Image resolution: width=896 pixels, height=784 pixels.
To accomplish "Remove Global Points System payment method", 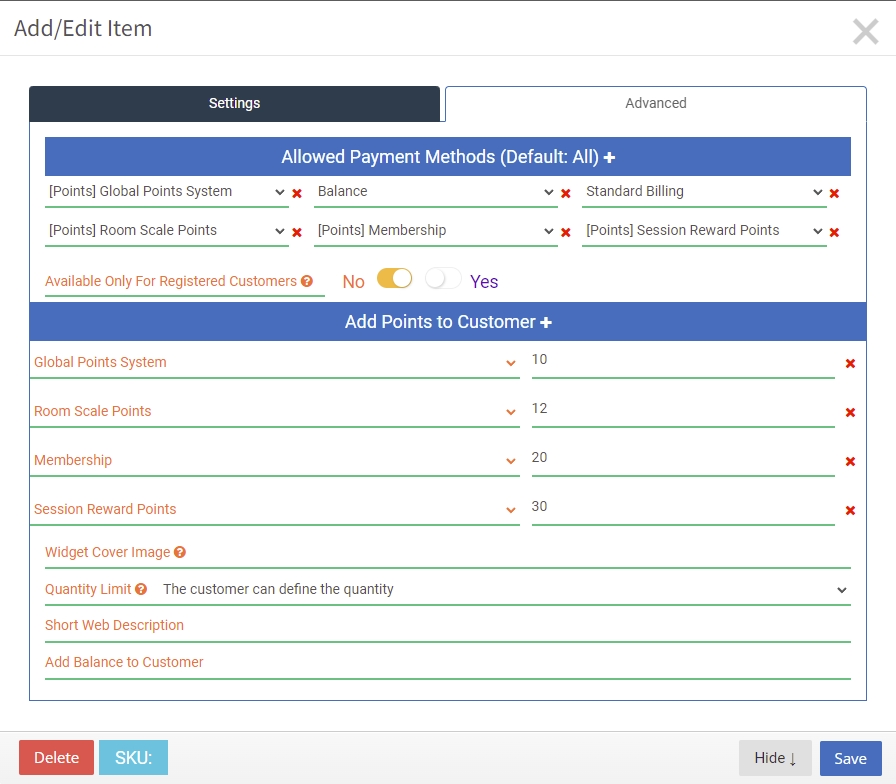I will tap(297, 194).
